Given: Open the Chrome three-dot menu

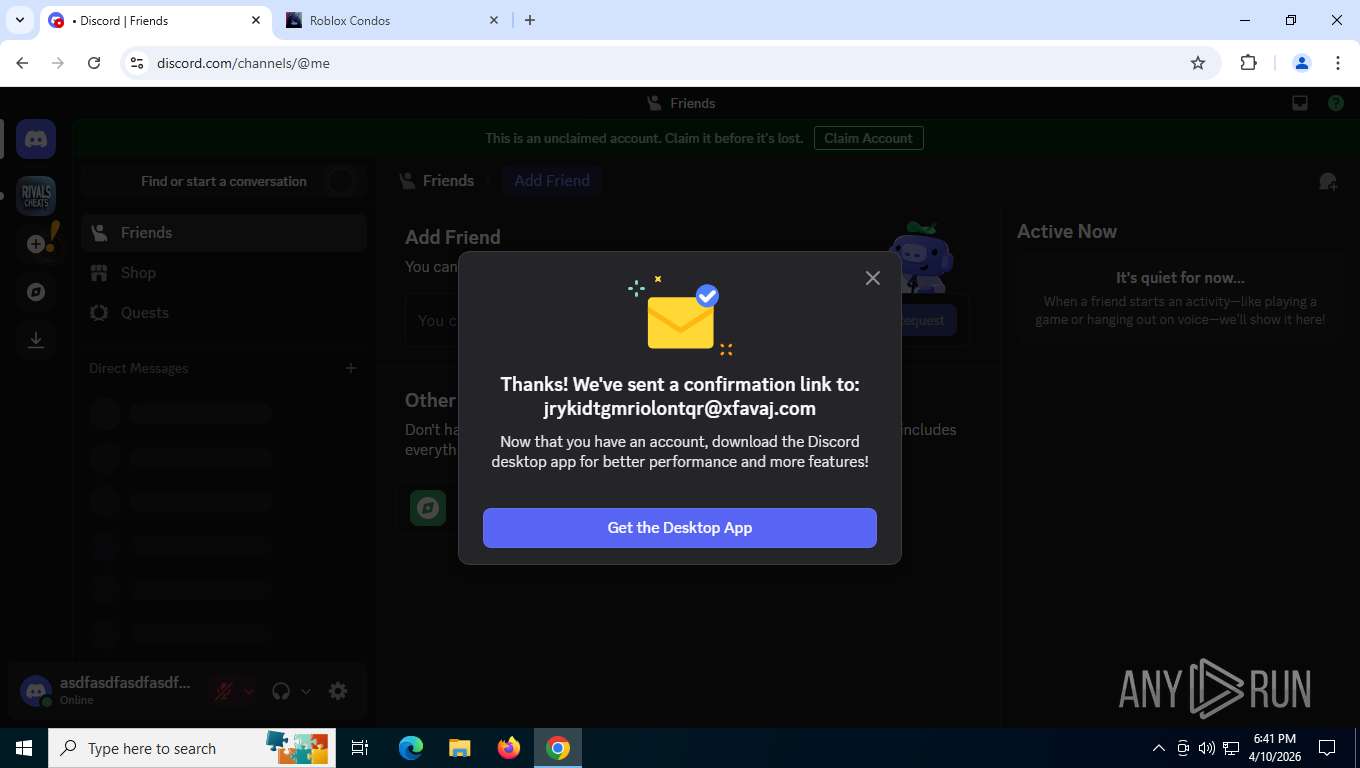Looking at the screenshot, I should [1338, 63].
